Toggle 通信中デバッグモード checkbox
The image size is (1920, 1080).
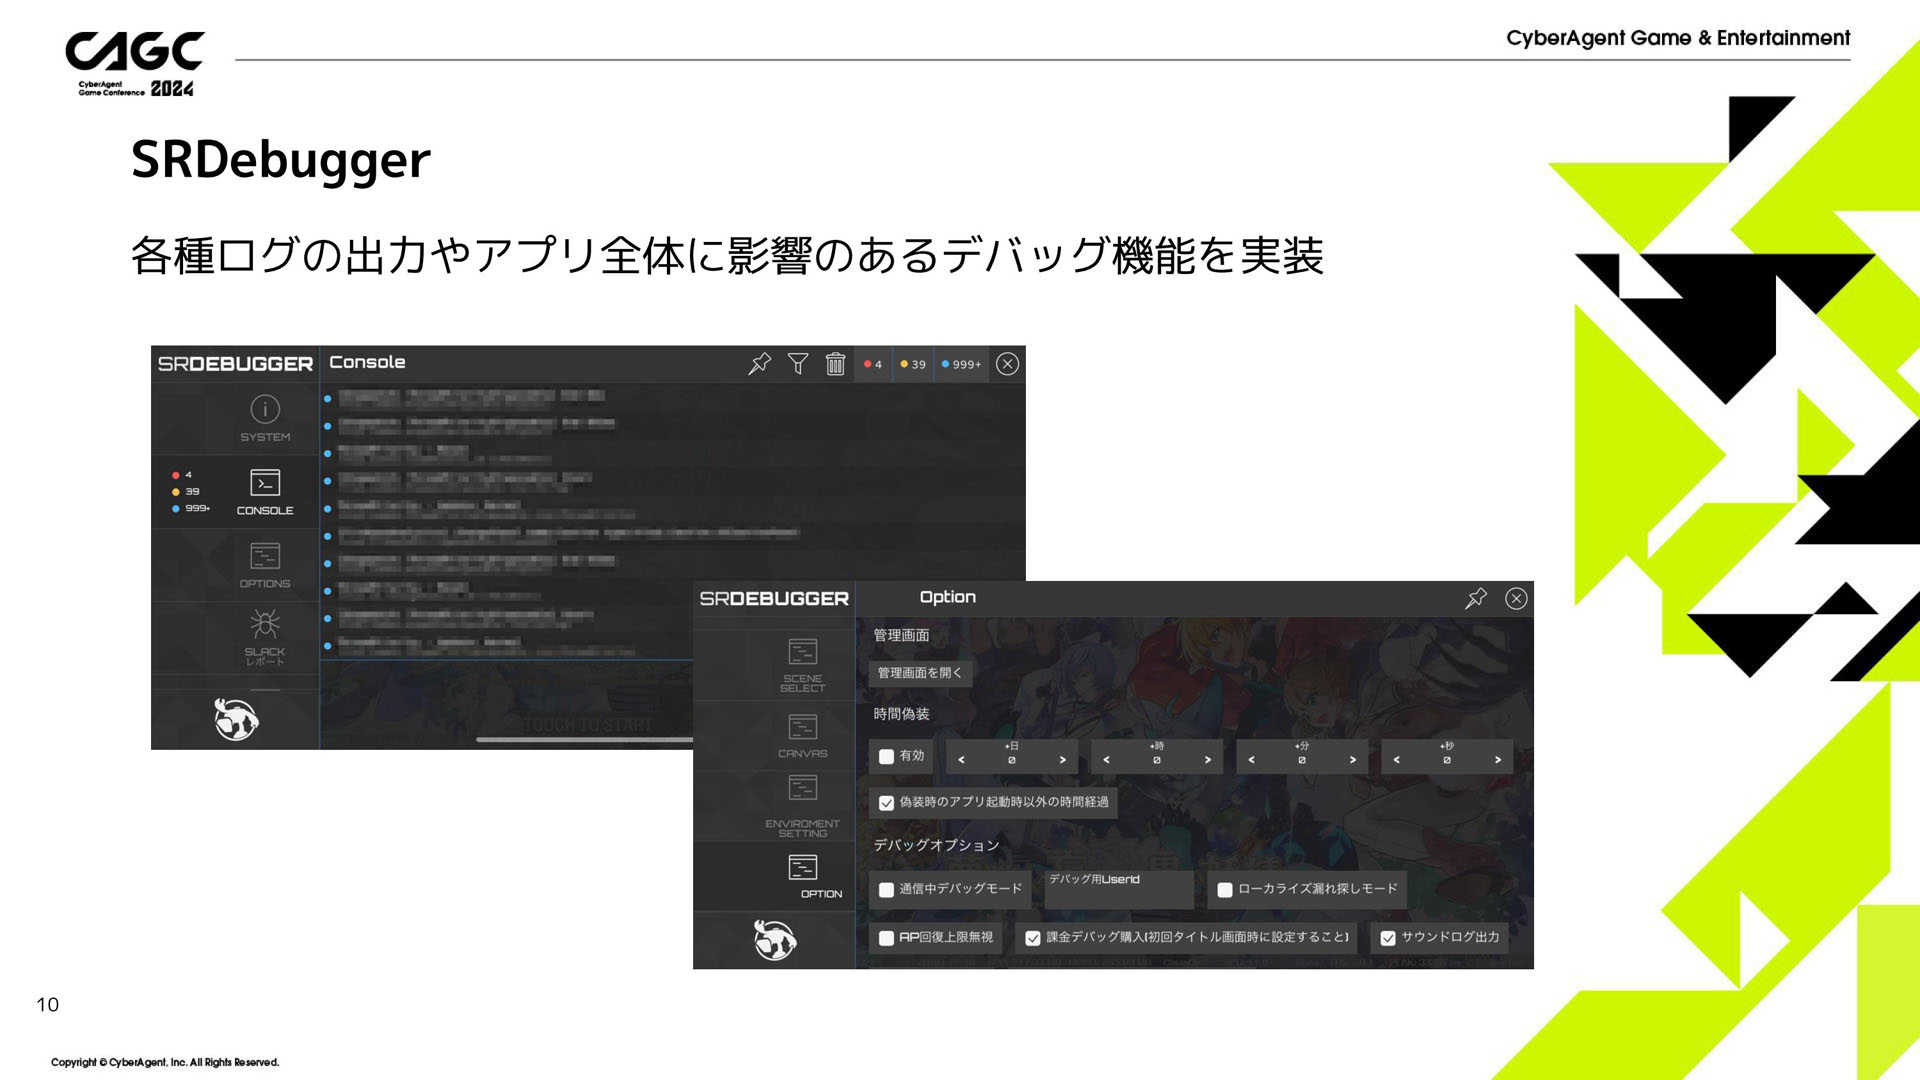[886, 890]
